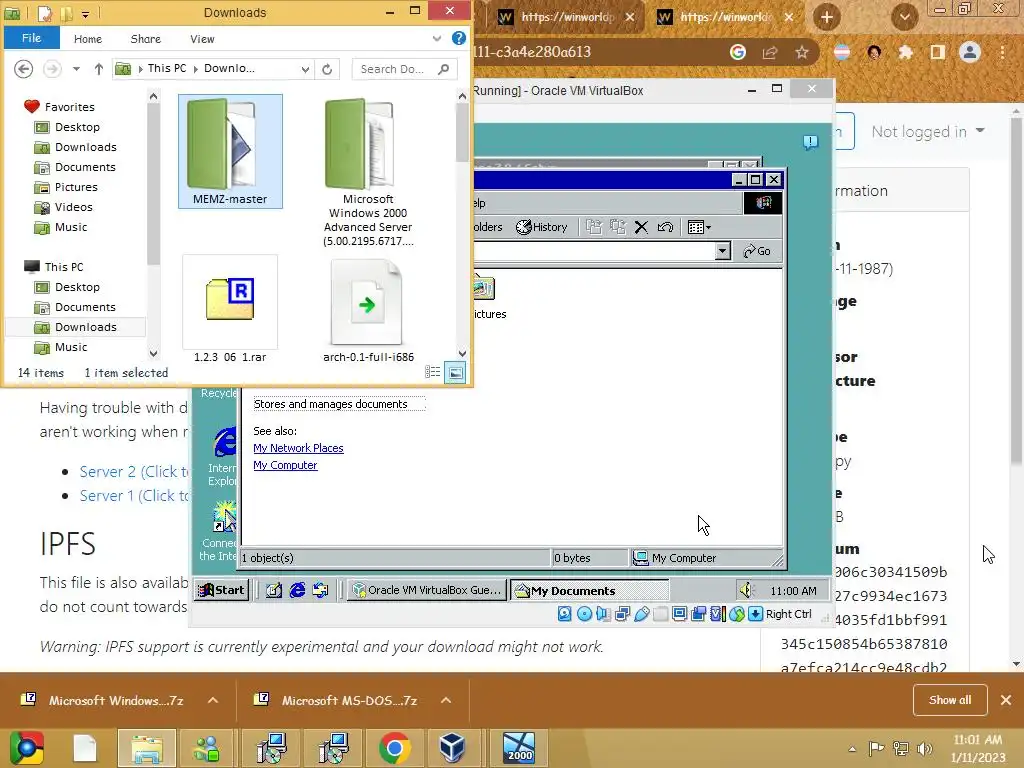
Task: Click Server 1 download link
Action: [x=133, y=496]
